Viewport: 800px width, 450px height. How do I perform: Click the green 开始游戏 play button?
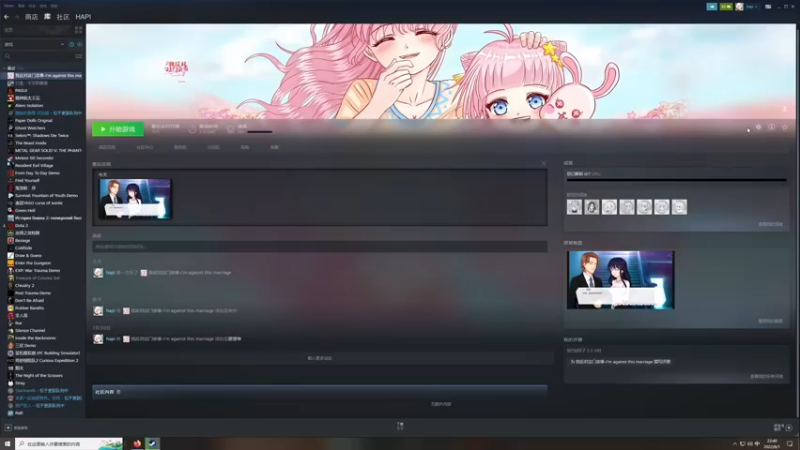click(118, 129)
